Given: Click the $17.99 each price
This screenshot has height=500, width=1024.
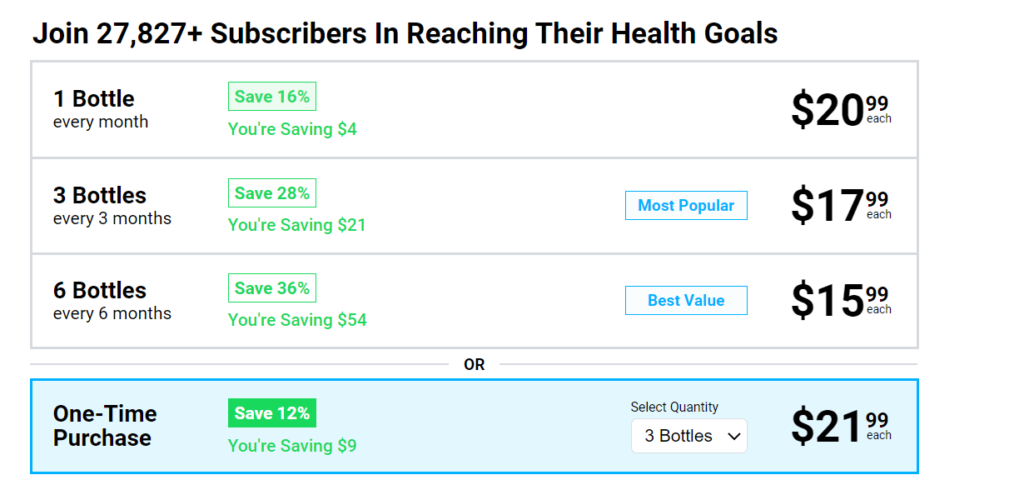Looking at the screenshot, I should pos(840,205).
